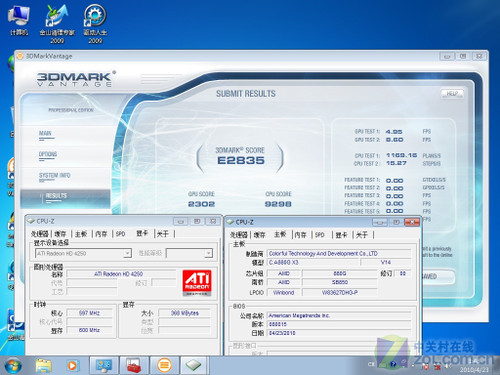
Task: Switch to 主板 tab in left CPU-Z
Action: 81,234
